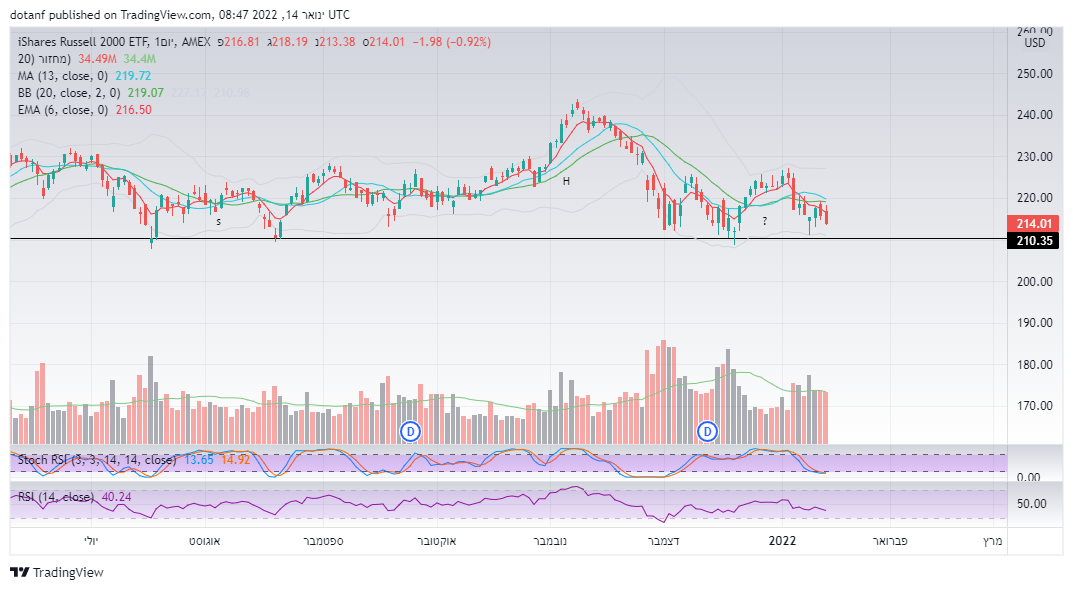Screen dimensions: 1073x590
Task: Click the 0.00 Stoch RSI axis label
Action: coord(1029,478)
